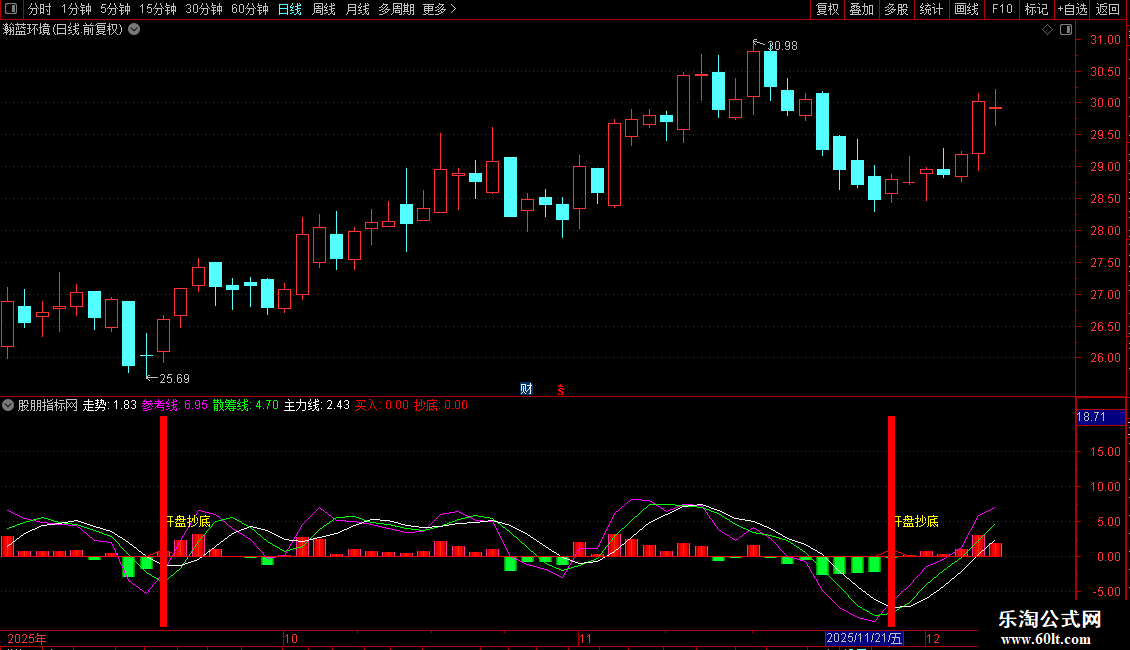Click the panel layout icon at top-left
1130x650 pixels.
tap(11, 9)
